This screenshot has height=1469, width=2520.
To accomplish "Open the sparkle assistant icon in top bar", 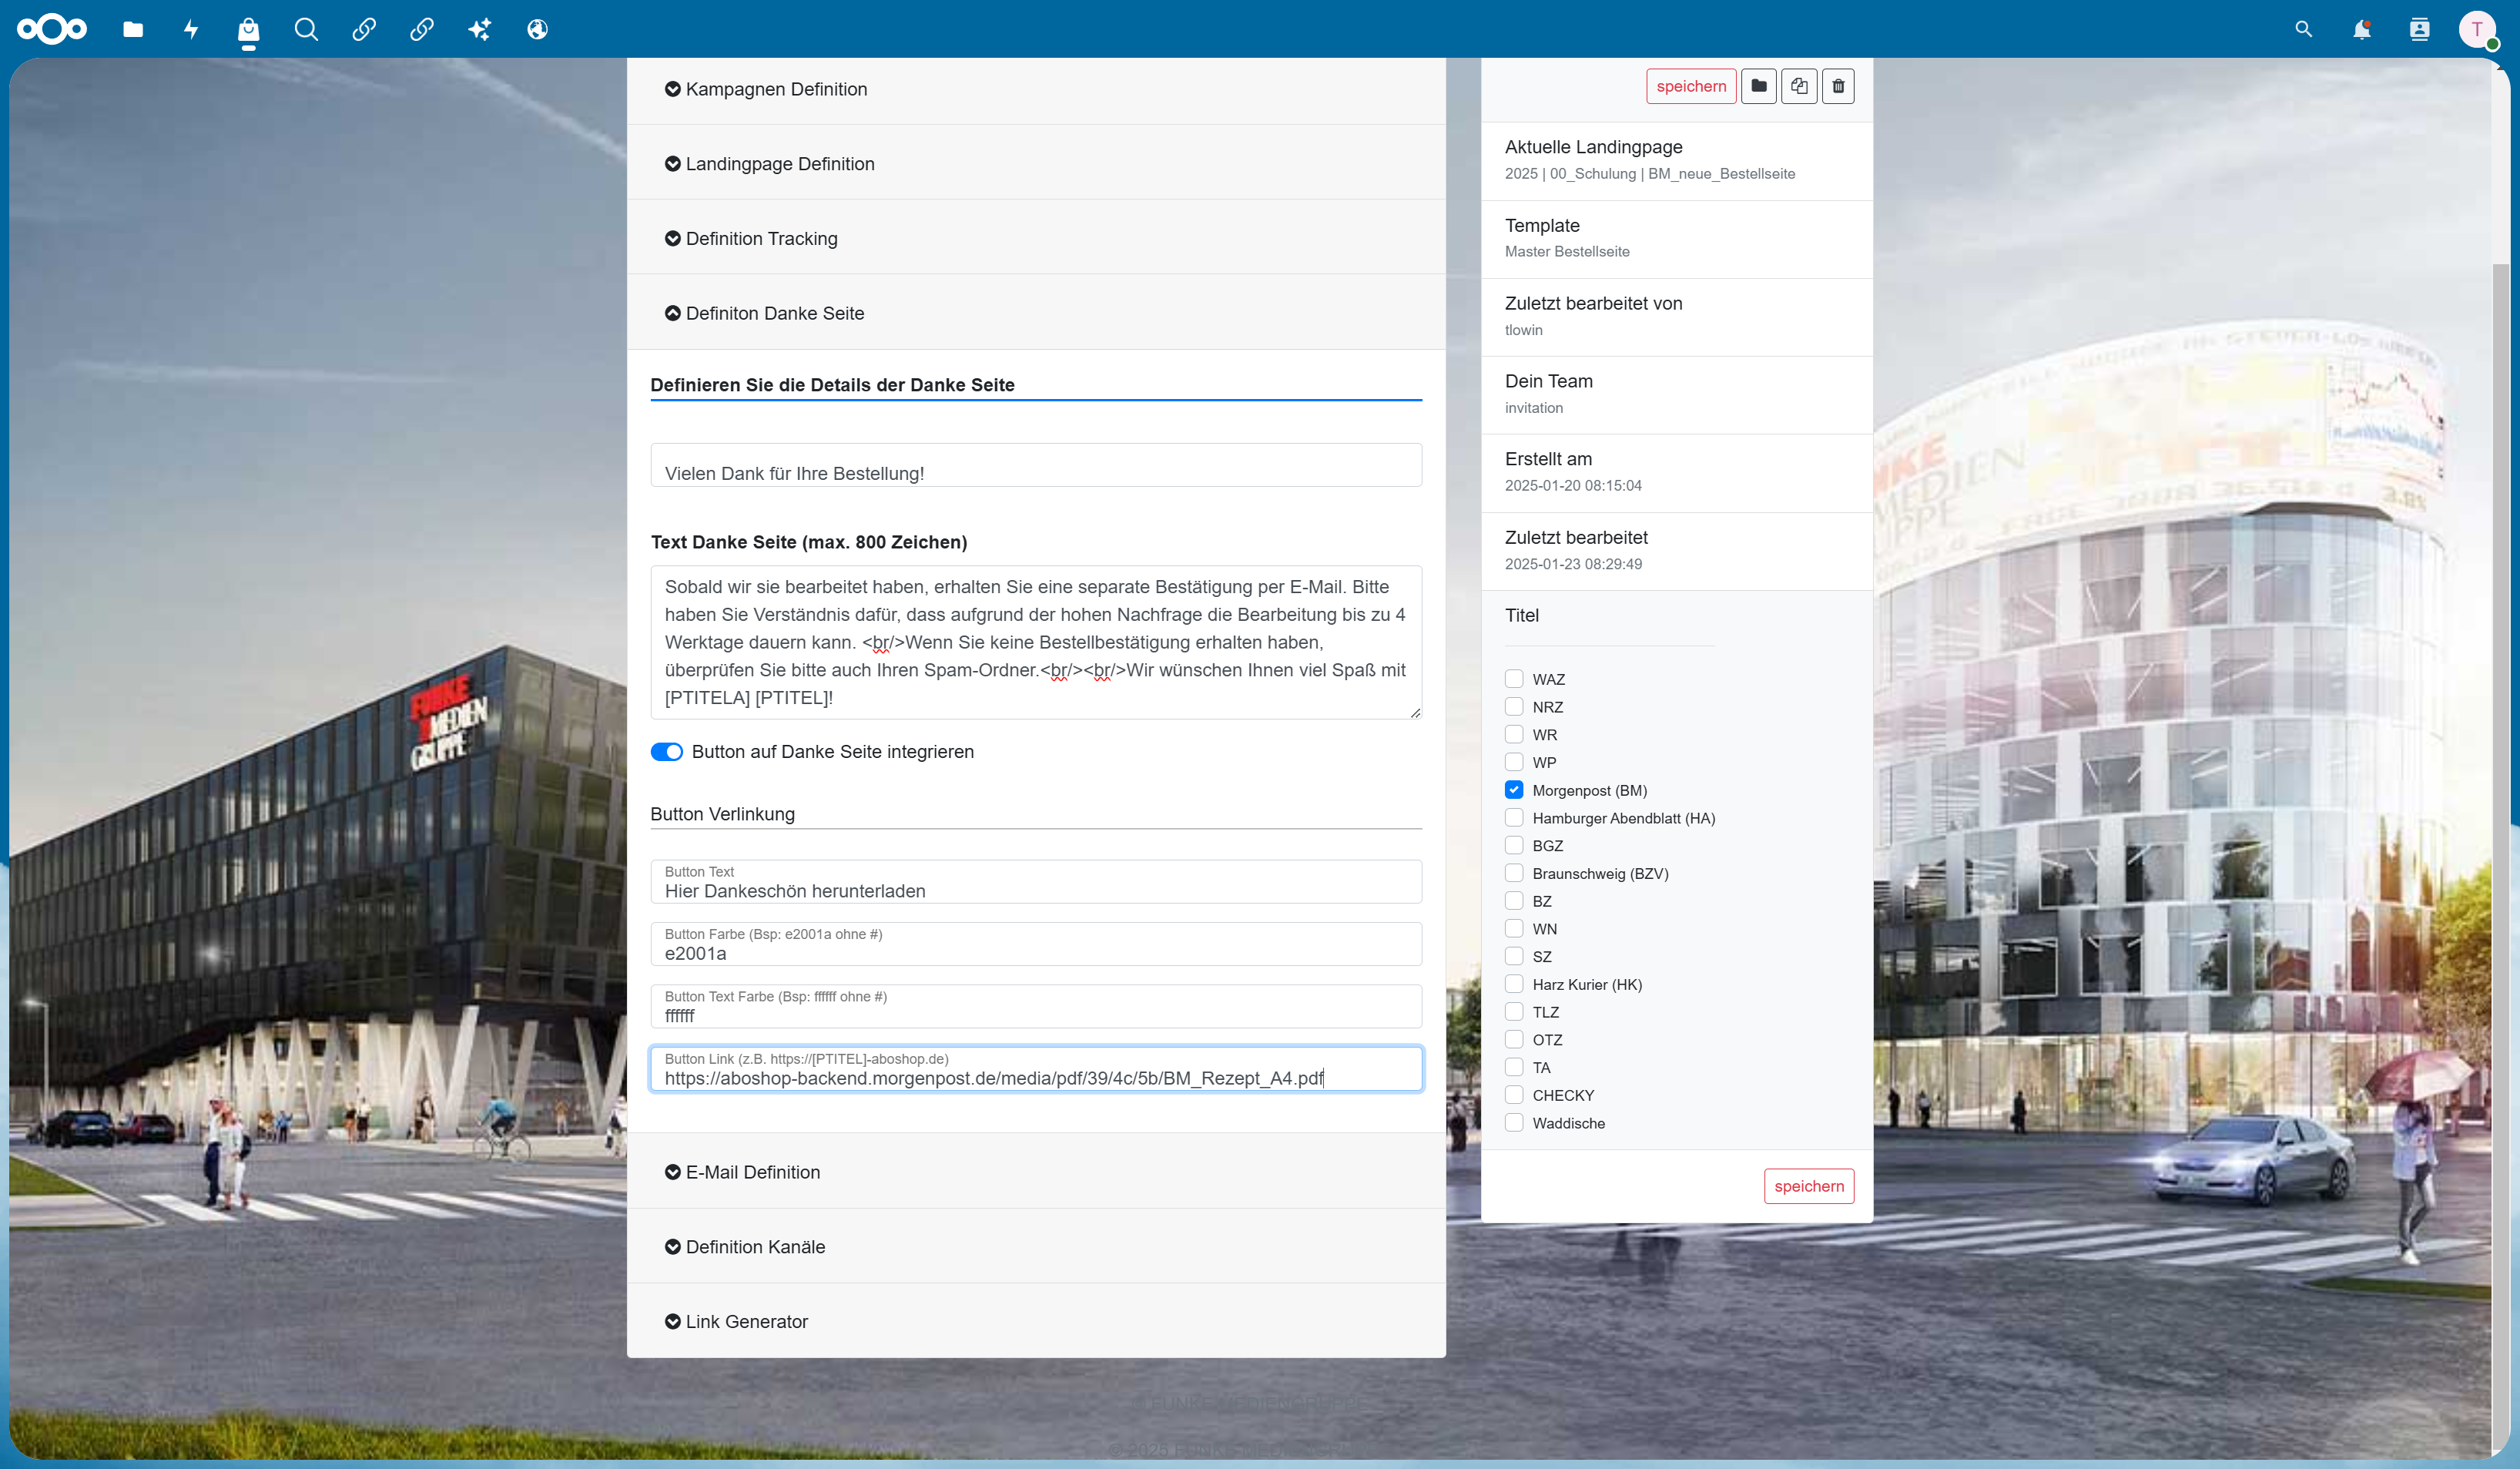I will (x=480, y=29).
